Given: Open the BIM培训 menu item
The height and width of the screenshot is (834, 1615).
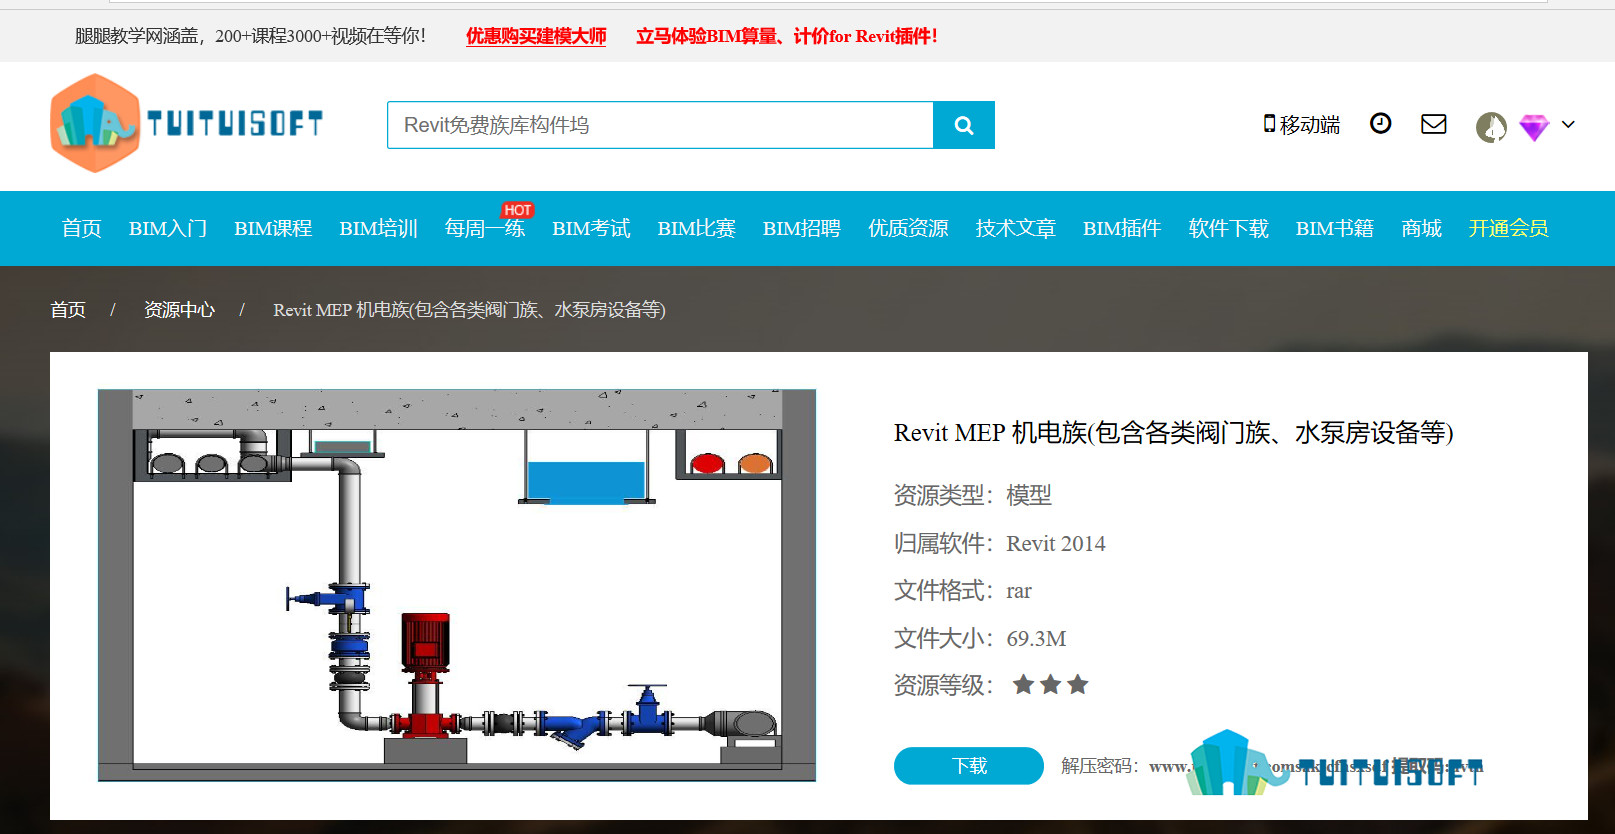Looking at the screenshot, I should point(378,228).
